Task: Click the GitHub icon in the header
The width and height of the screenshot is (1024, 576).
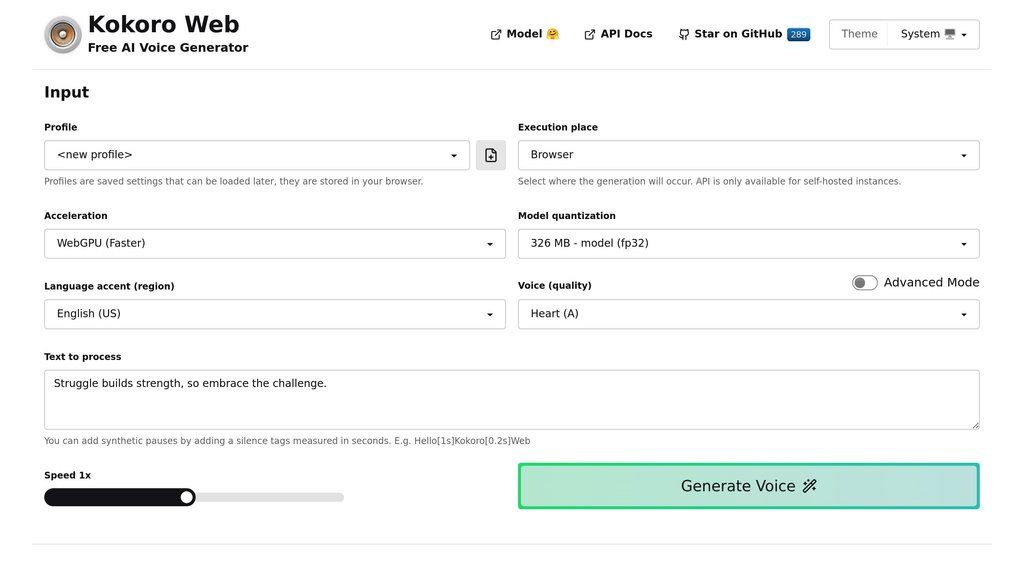Action: click(x=684, y=34)
